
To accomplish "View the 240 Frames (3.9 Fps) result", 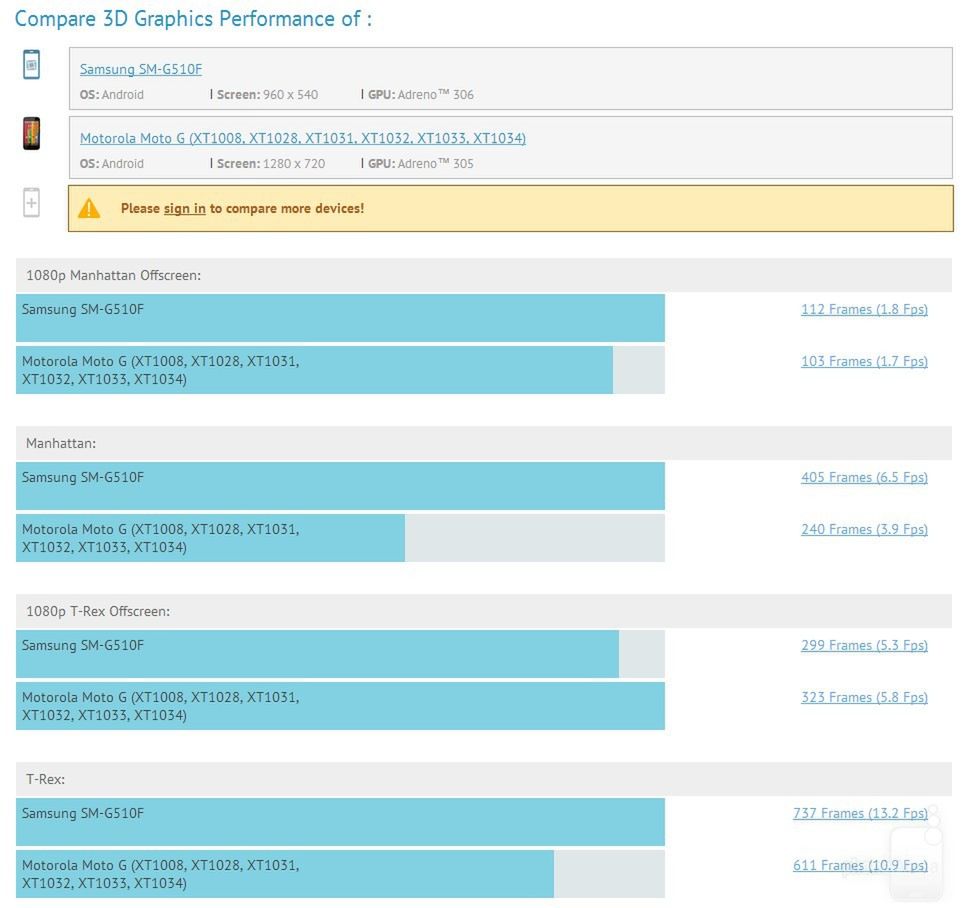I will [864, 529].
